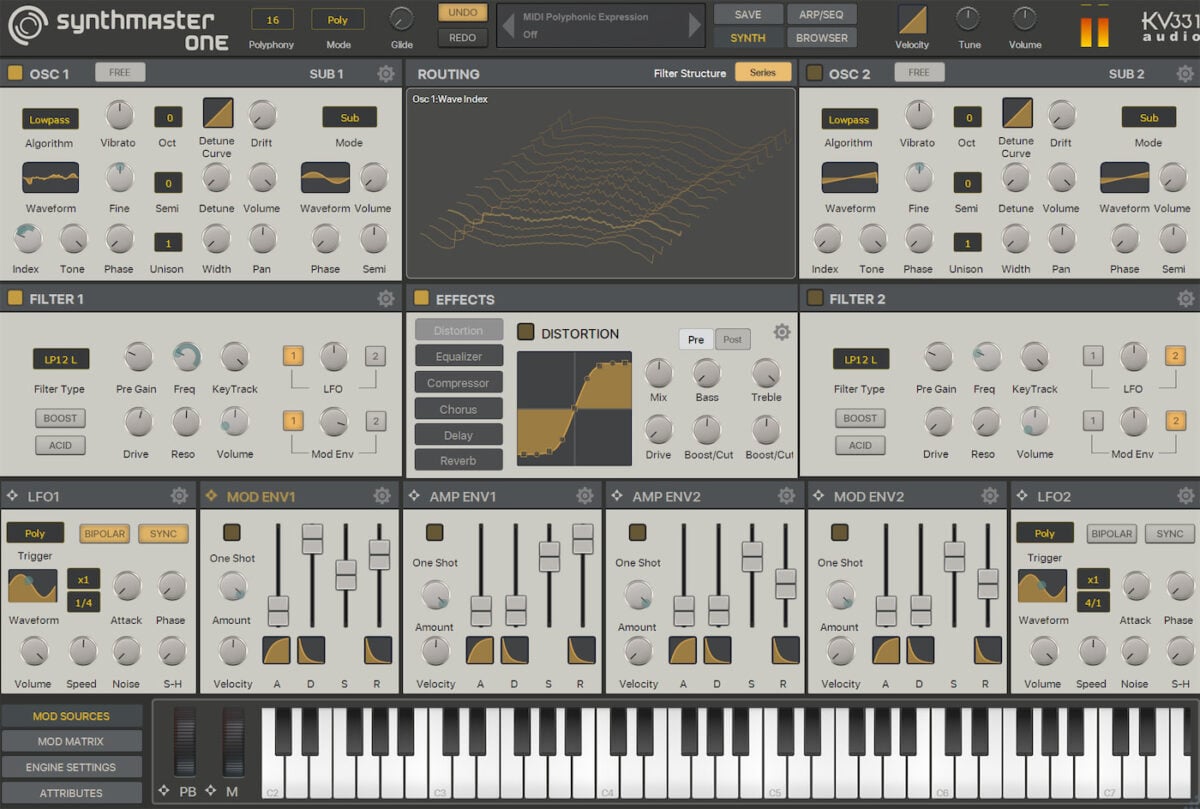The width and height of the screenshot is (1200, 809).
Task: Click the right arrow on MIDI Polyphonic Expression
Action: [694, 24]
